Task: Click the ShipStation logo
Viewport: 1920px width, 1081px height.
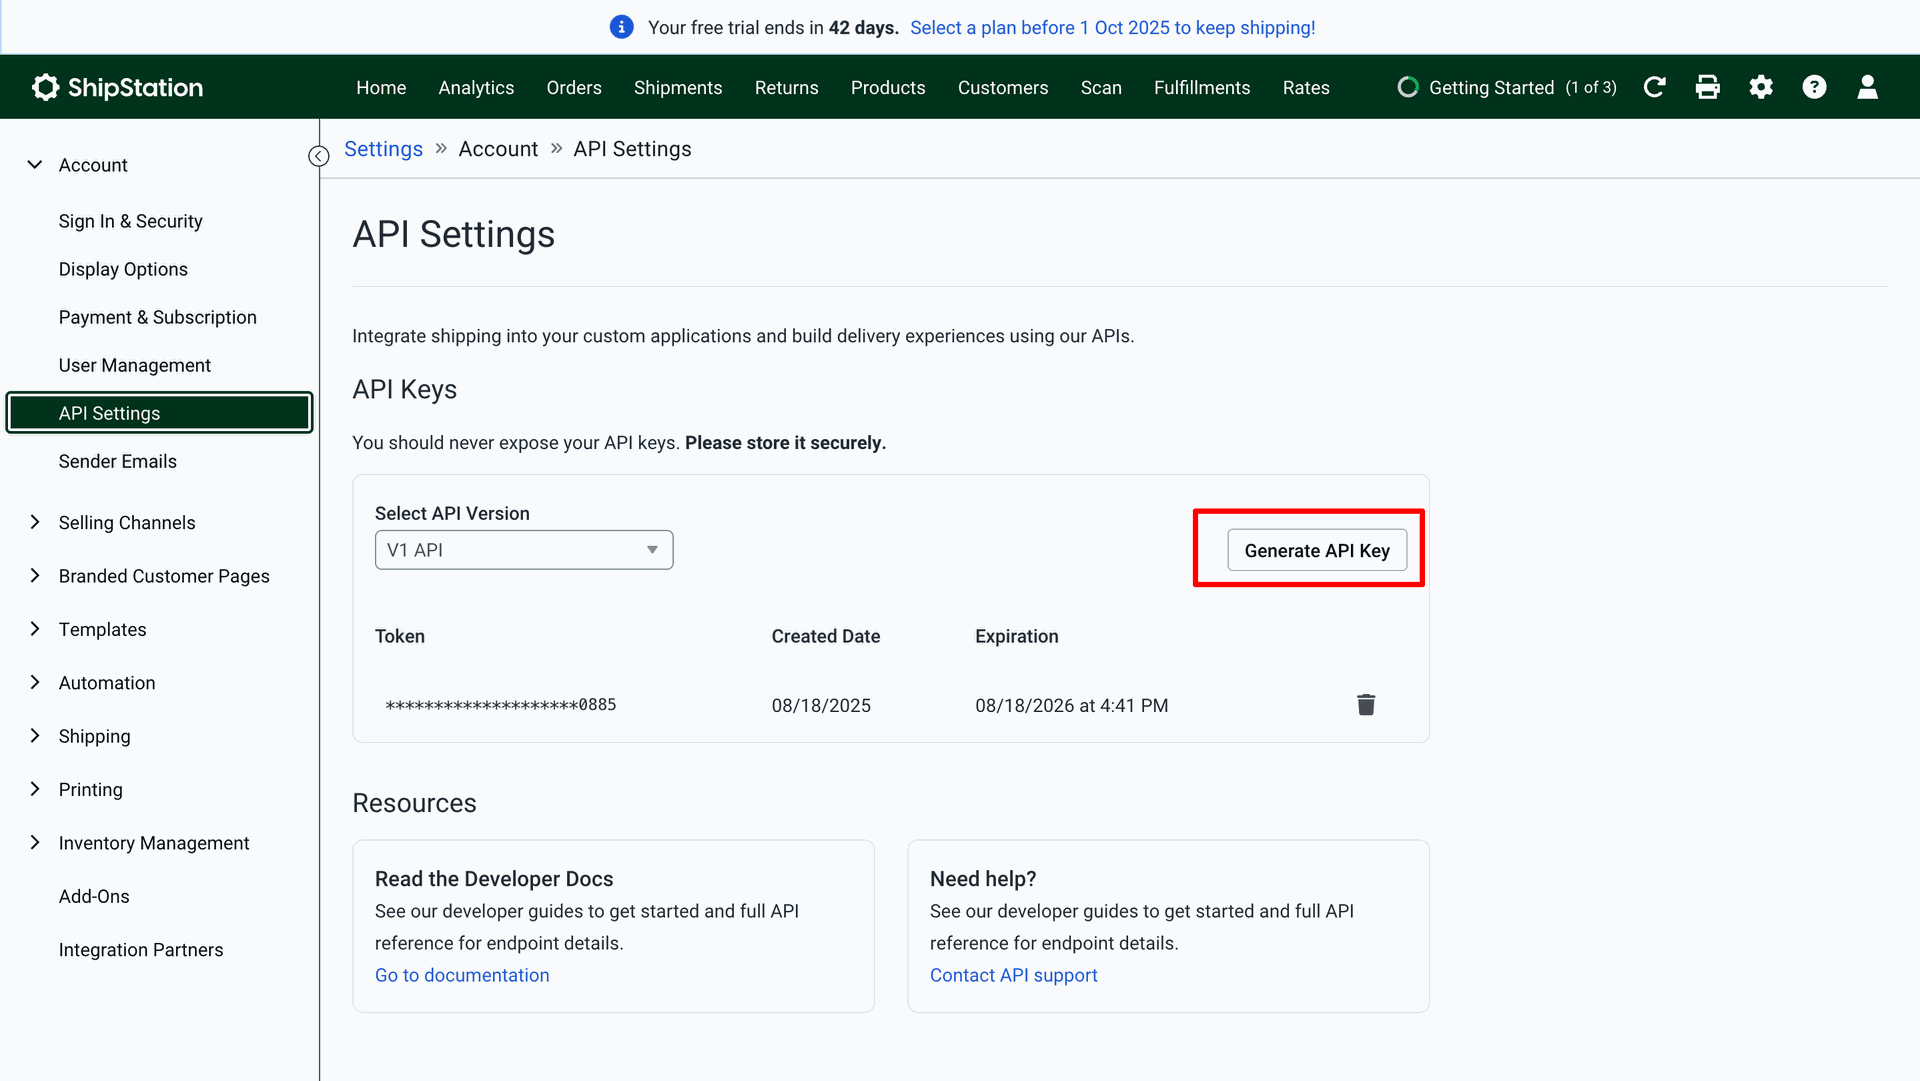Action: click(x=117, y=87)
